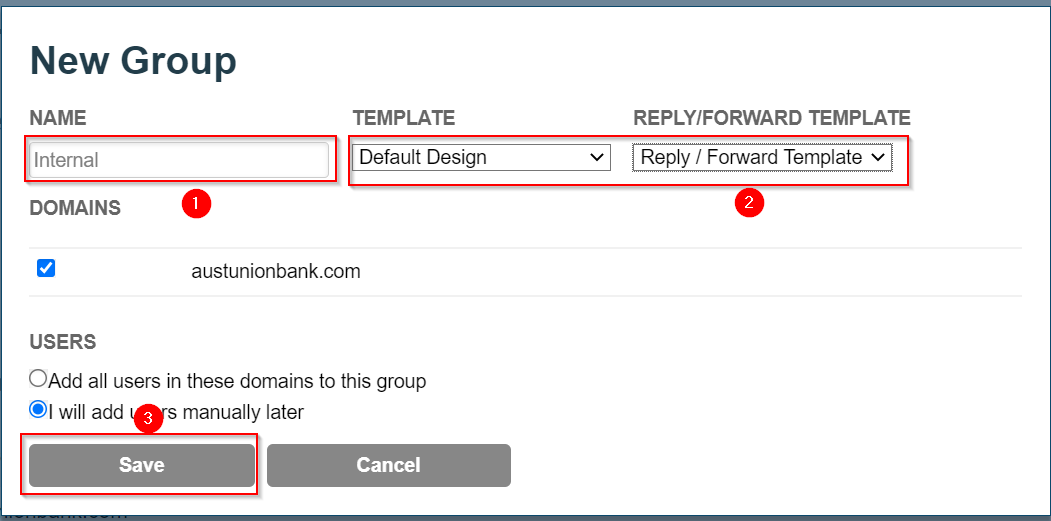Focus the group Name input field
The width and height of the screenshot is (1051, 521).
[x=179, y=160]
